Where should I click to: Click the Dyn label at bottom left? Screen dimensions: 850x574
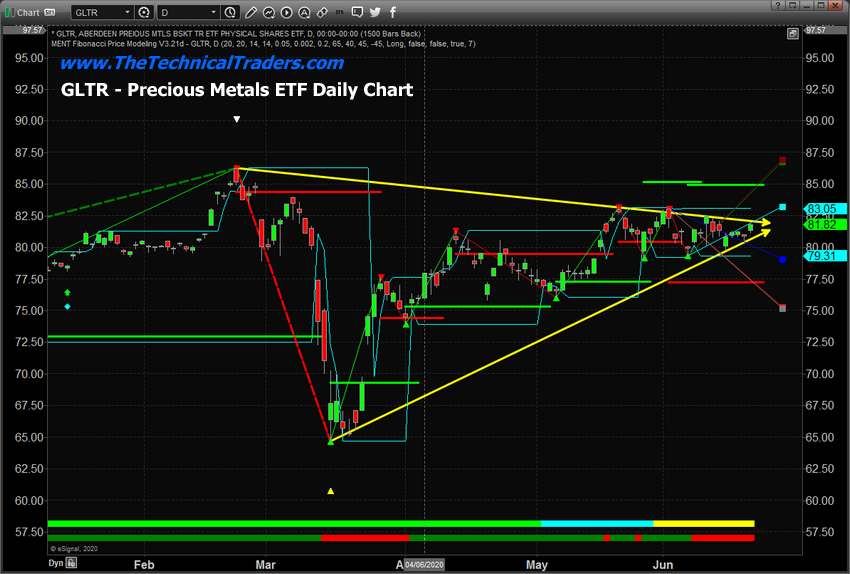click(x=56, y=563)
